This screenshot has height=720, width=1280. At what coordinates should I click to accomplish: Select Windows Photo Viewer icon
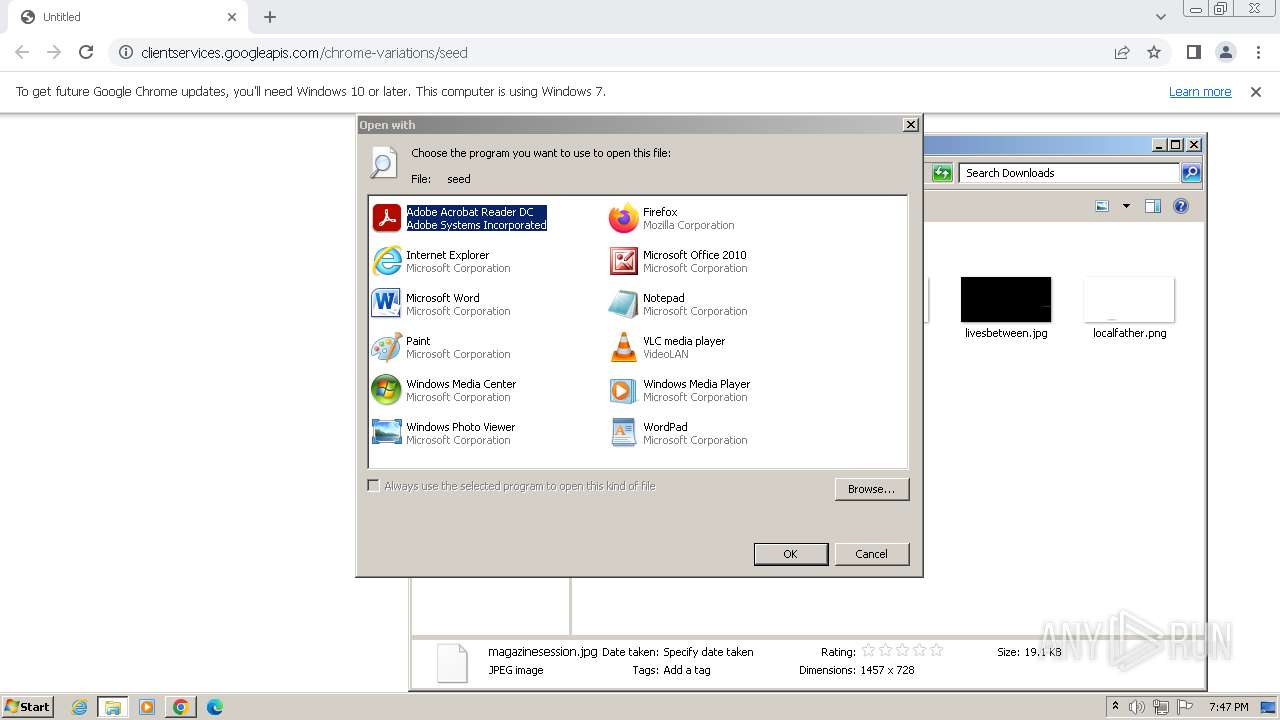[386, 433]
